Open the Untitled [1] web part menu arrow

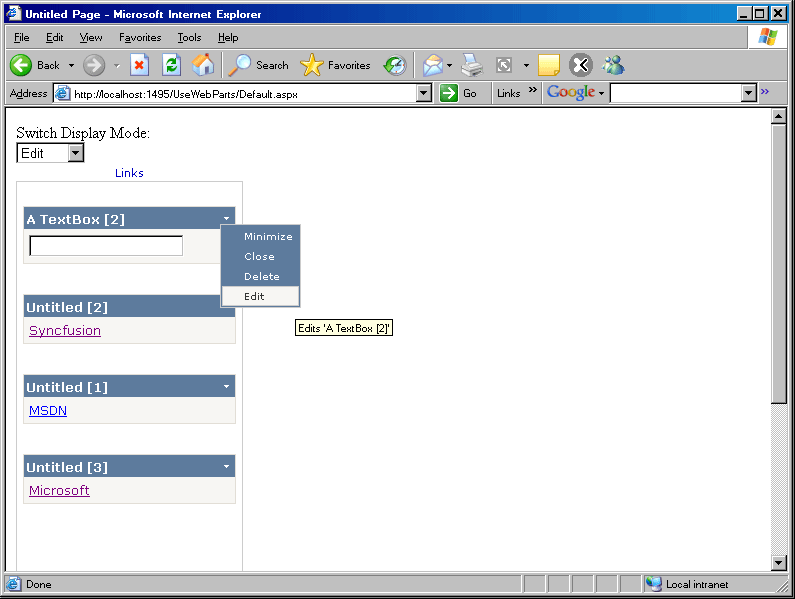[x=226, y=387]
